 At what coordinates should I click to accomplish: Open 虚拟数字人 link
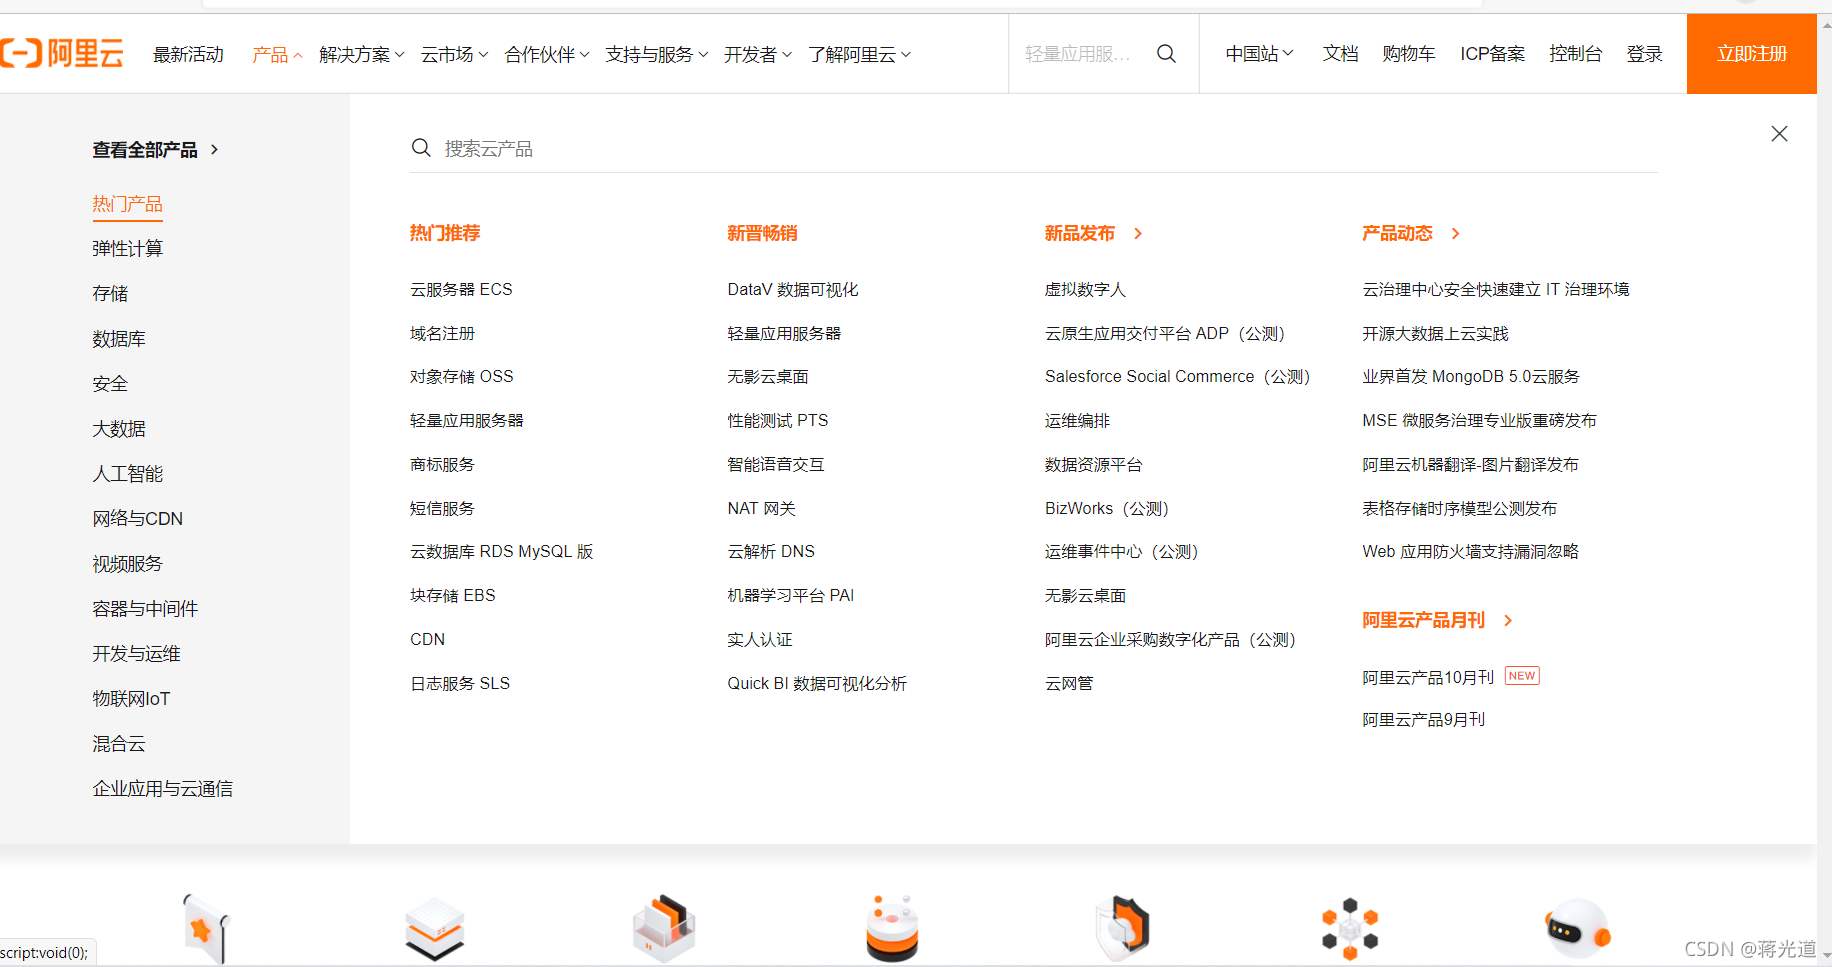coord(1085,289)
